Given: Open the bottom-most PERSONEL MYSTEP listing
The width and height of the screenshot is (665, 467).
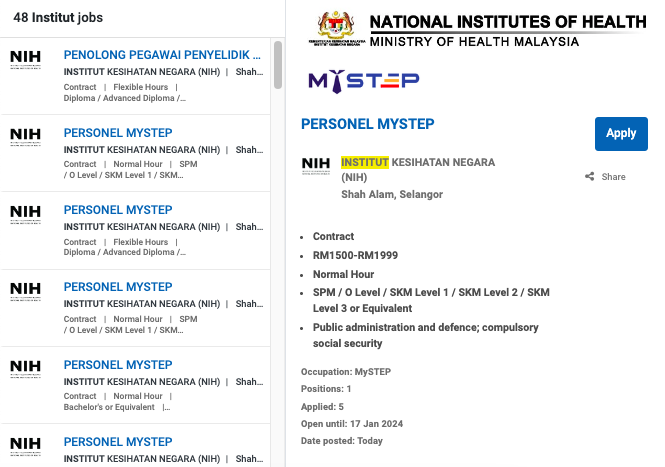Looking at the screenshot, I should click(118, 442).
